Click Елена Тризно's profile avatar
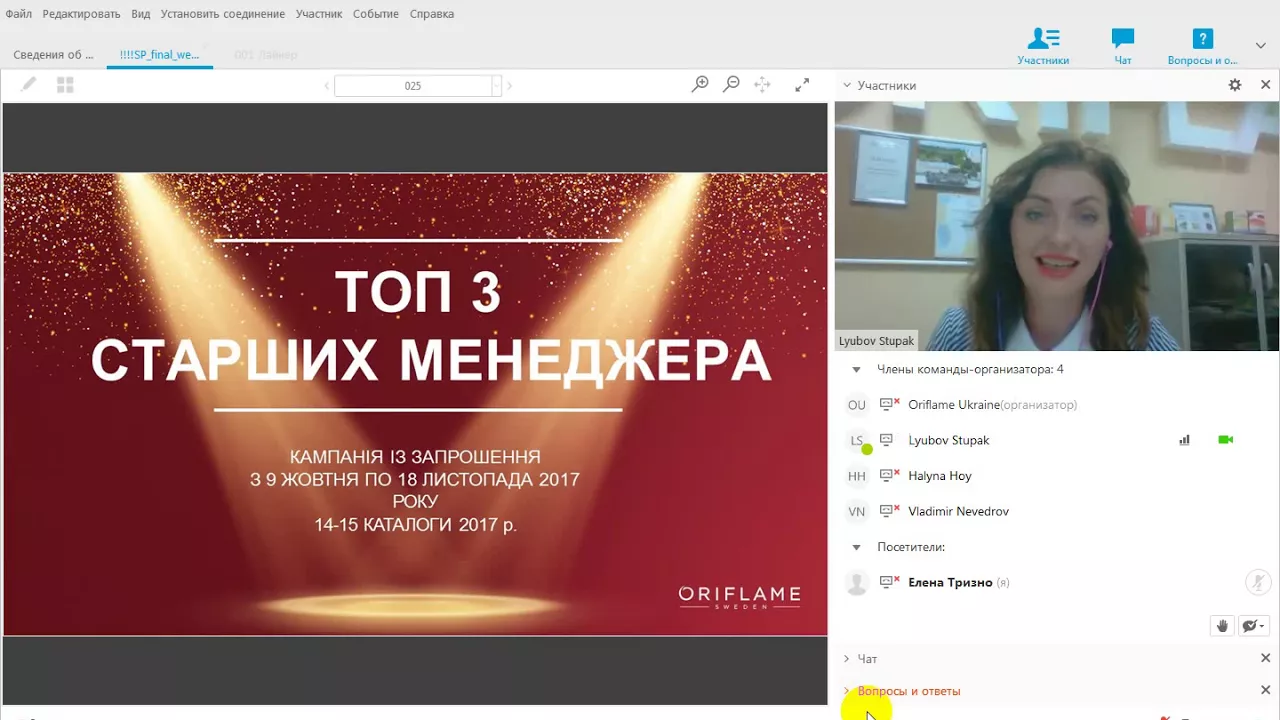 tap(856, 583)
